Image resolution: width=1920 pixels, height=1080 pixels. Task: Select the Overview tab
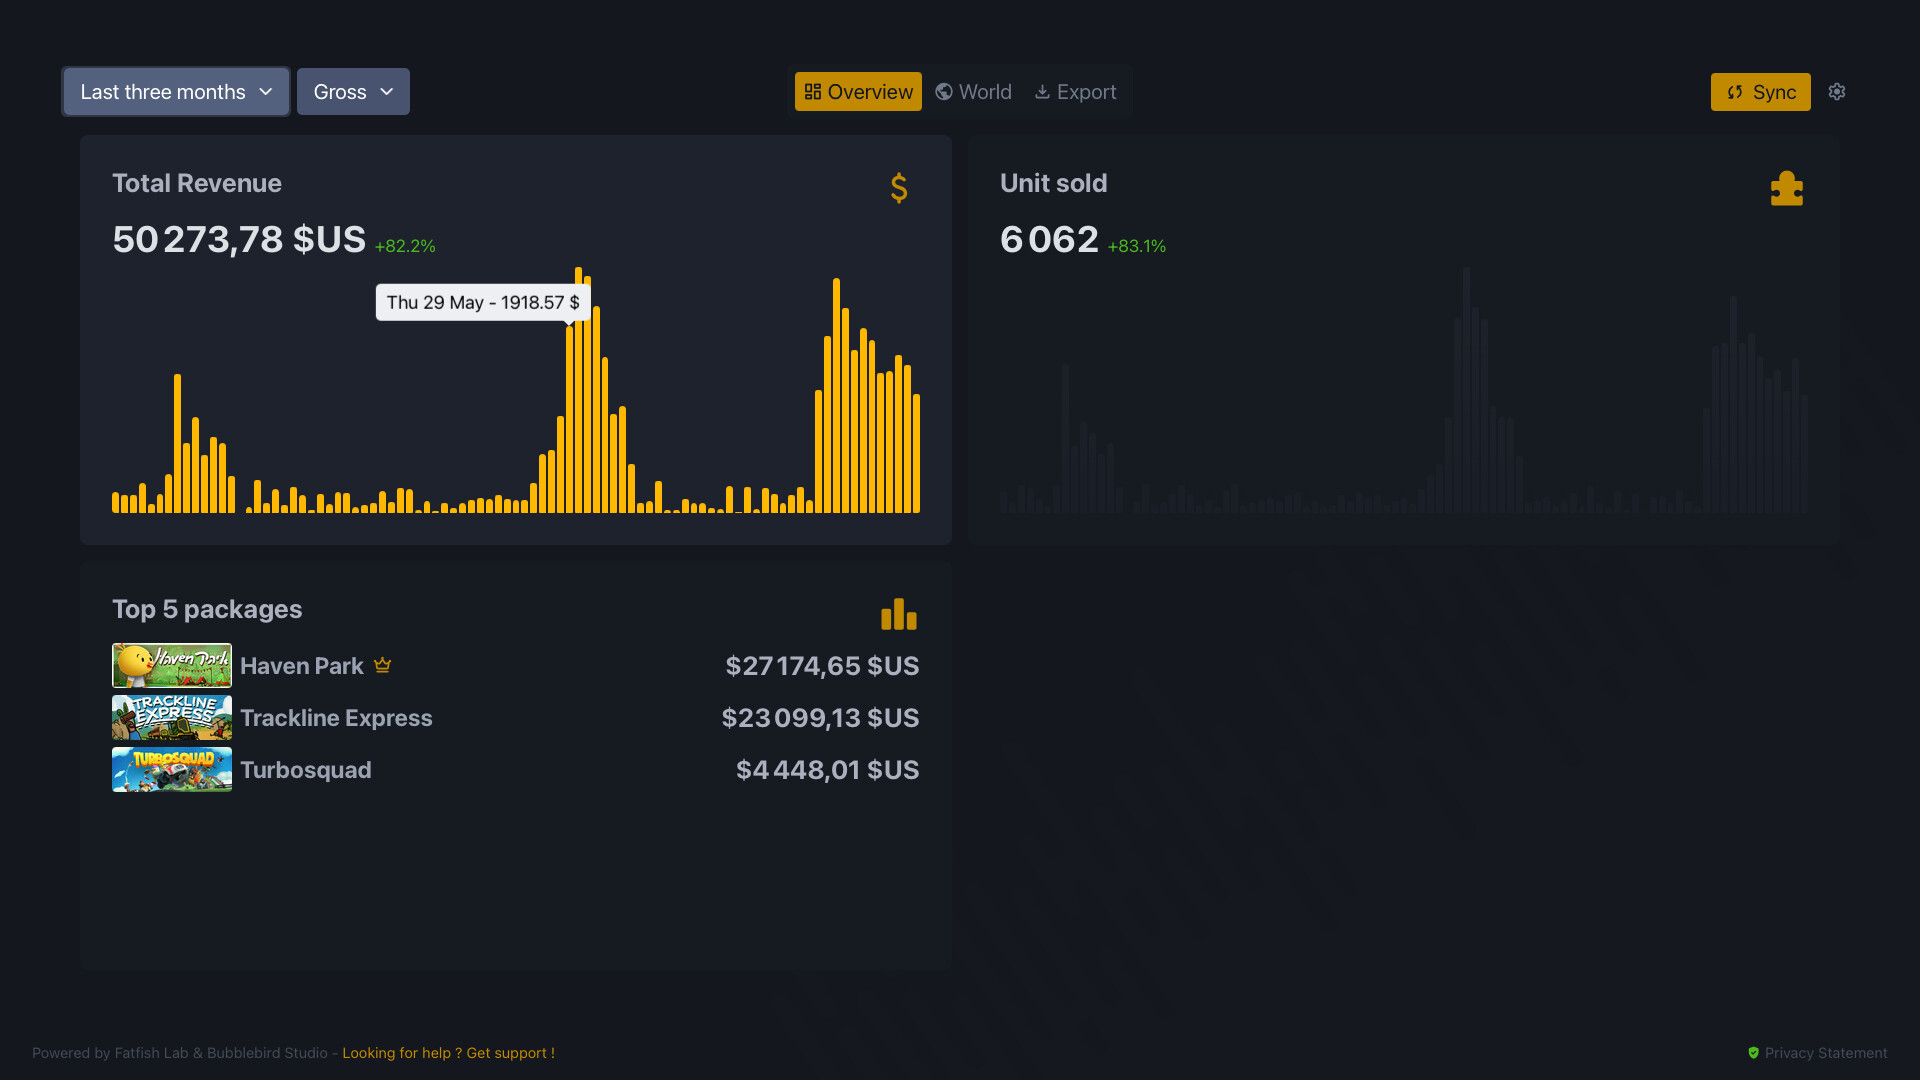click(x=857, y=91)
